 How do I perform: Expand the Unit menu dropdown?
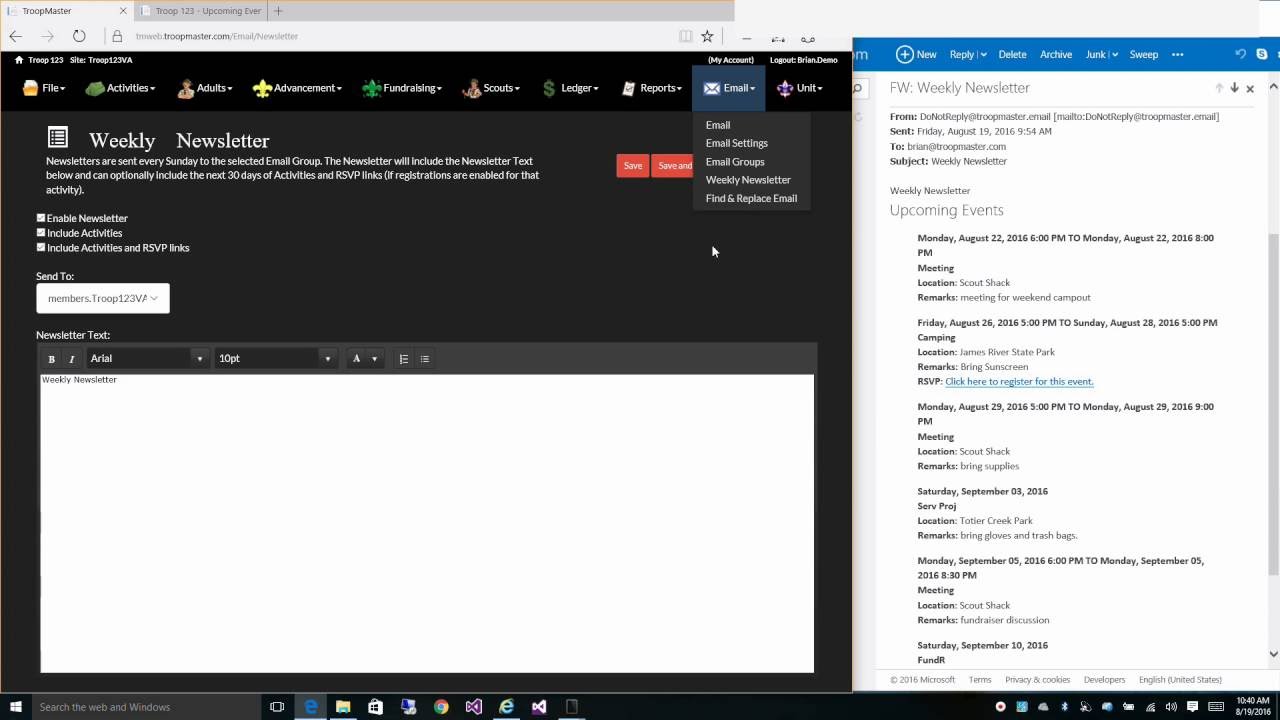tap(799, 88)
